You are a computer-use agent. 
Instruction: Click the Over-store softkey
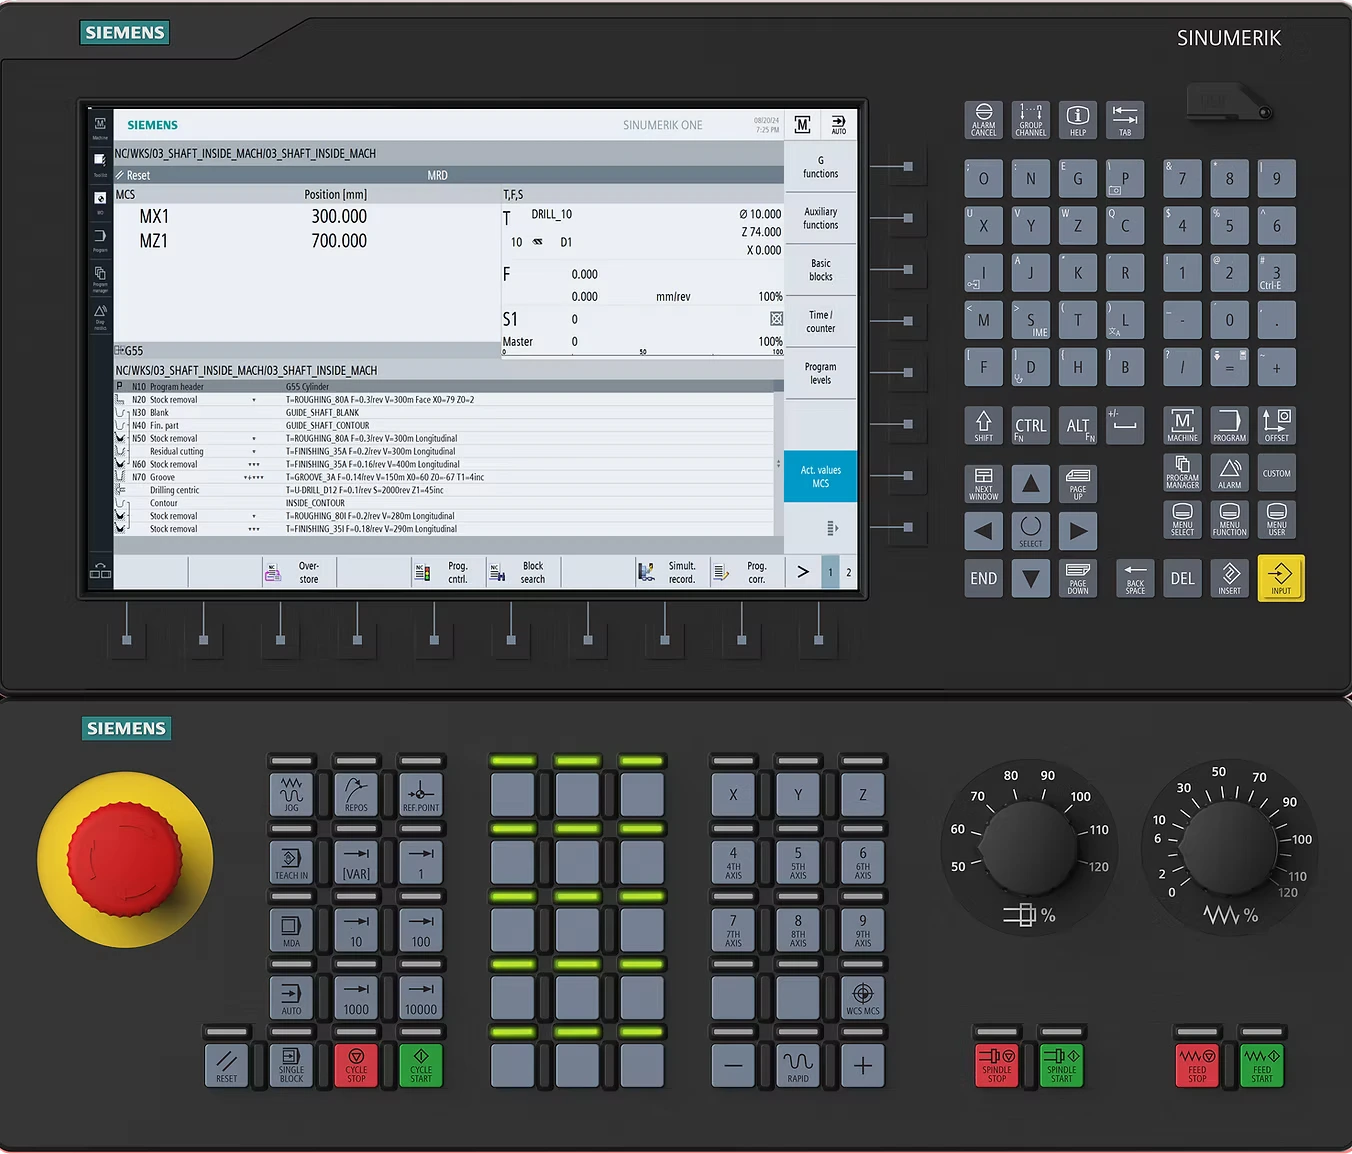point(299,572)
